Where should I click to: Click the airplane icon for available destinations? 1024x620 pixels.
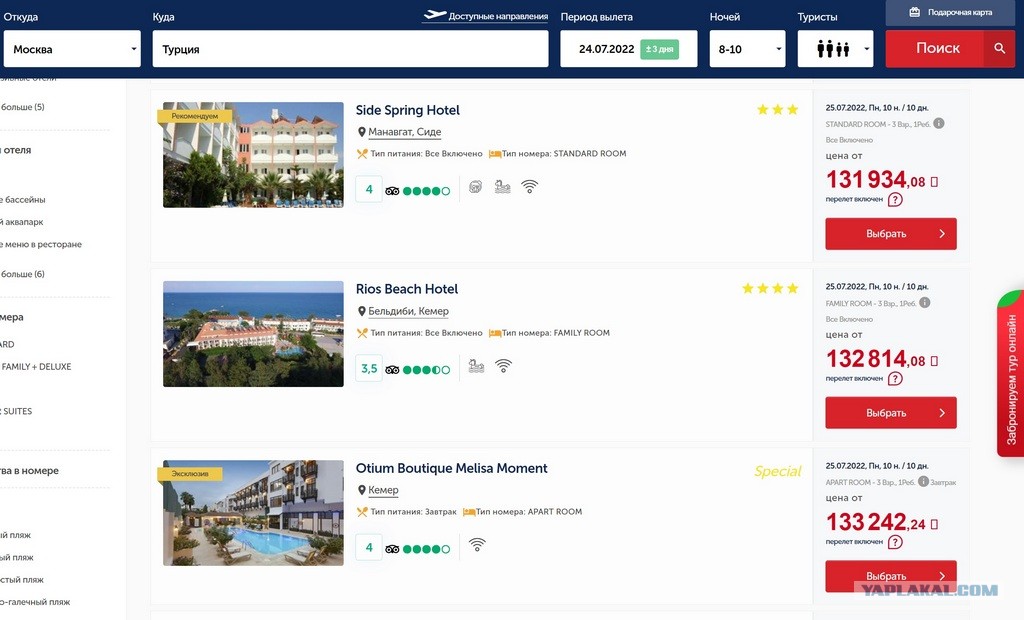pos(434,15)
